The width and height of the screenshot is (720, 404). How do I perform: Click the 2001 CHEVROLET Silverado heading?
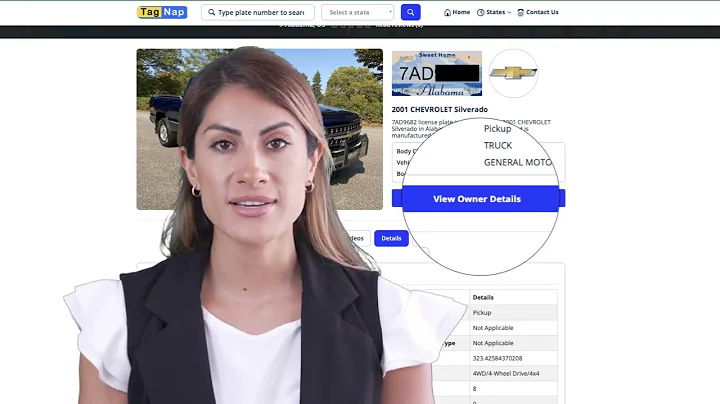tap(439, 109)
